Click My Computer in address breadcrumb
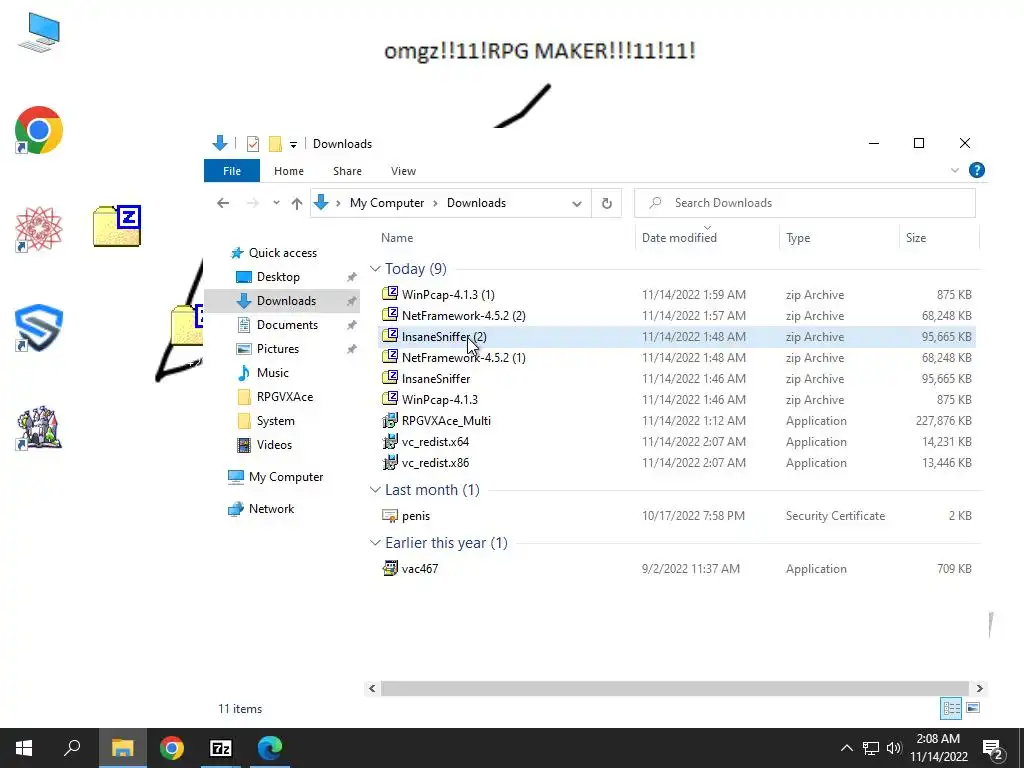The height and width of the screenshot is (768, 1024). coord(387,203)
